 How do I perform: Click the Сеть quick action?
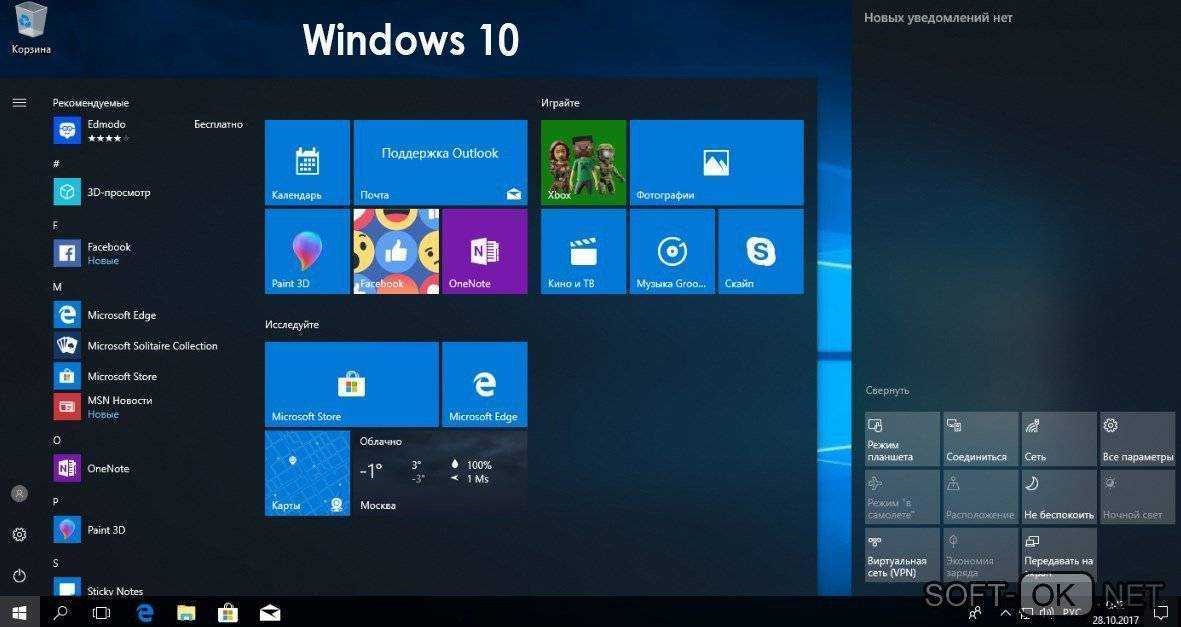[1059, 439]
